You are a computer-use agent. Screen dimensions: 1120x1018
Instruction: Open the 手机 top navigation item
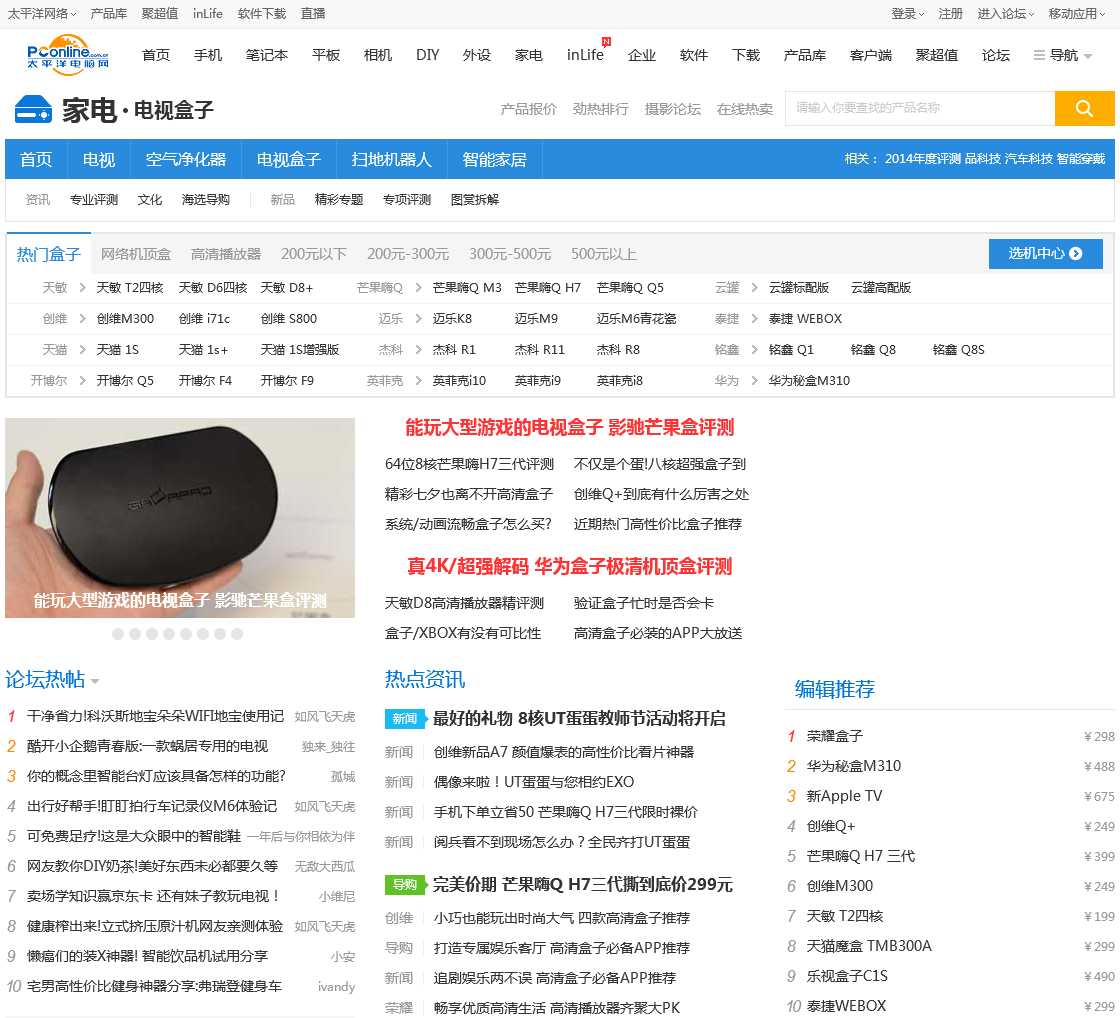(x=208, y=55)
